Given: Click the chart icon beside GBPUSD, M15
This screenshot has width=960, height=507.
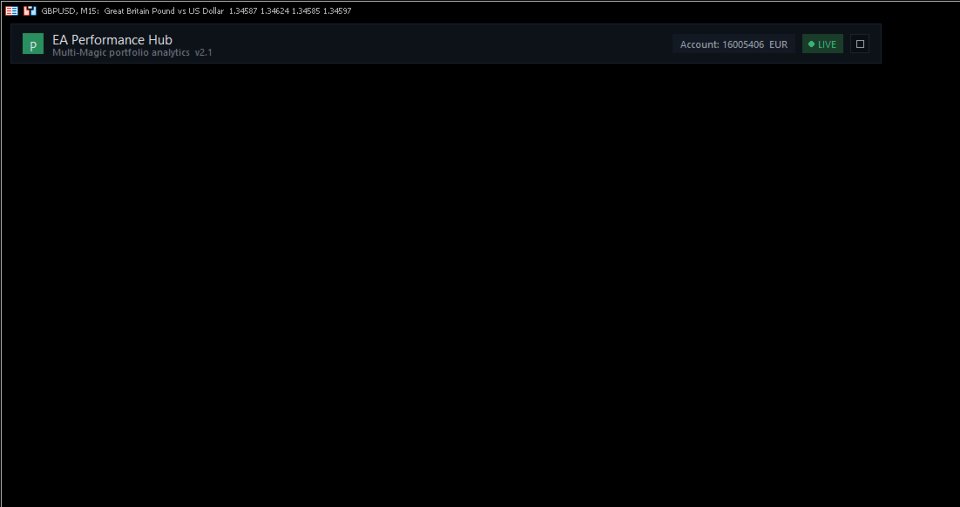Looking at the screenshot, I should pyautogui.click(x=30, y=10).
